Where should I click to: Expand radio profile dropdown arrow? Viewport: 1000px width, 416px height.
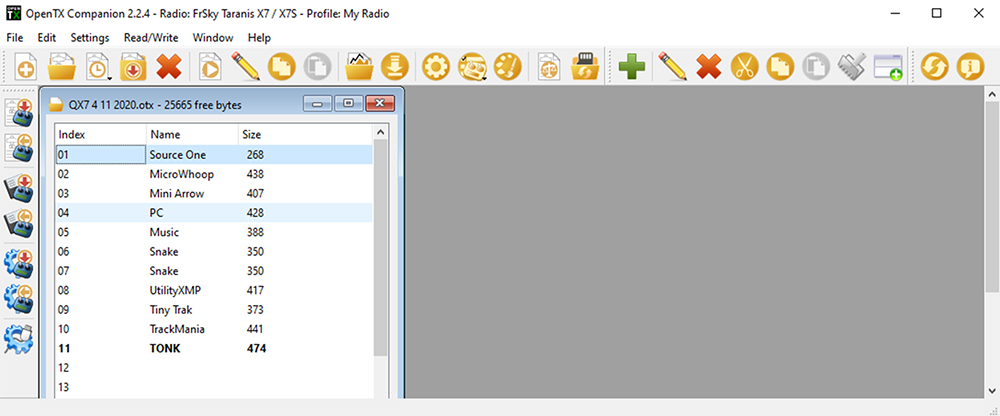485,78
